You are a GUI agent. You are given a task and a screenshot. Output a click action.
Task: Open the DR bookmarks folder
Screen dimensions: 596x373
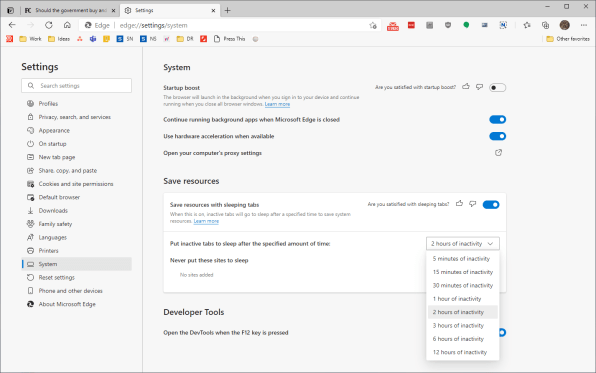(x=185, y=39)
